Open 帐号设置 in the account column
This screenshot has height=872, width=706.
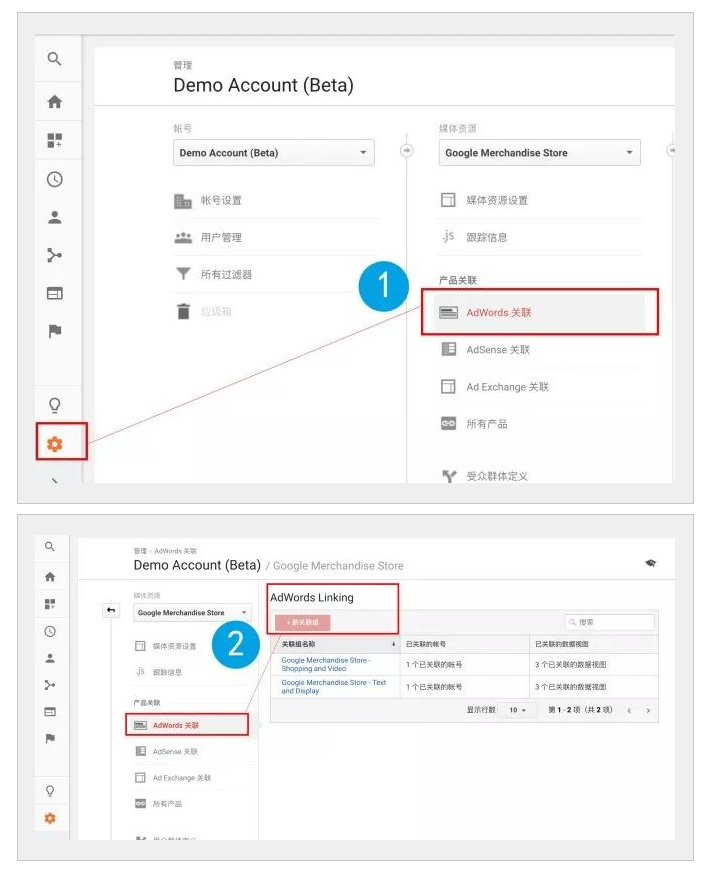tap(221, 200)
